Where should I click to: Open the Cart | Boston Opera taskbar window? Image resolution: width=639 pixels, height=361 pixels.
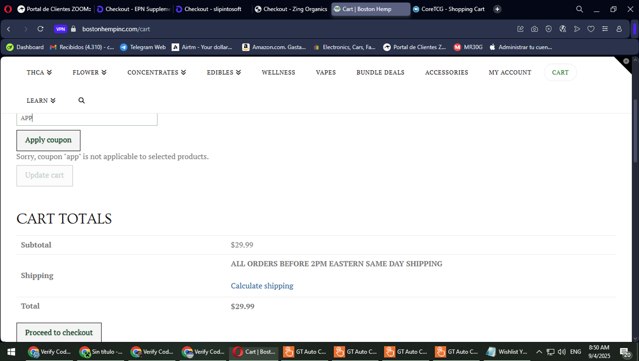pos(254,352)
